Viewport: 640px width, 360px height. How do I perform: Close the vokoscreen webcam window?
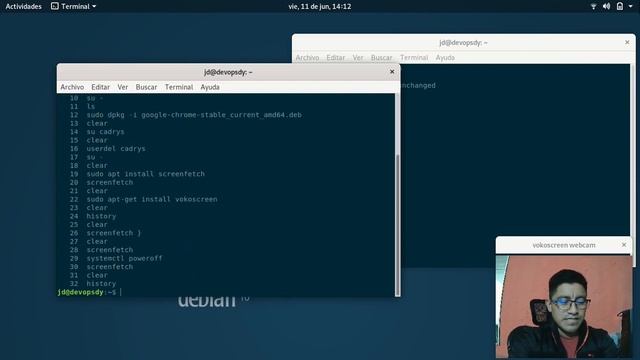click(x=624, y=245)
